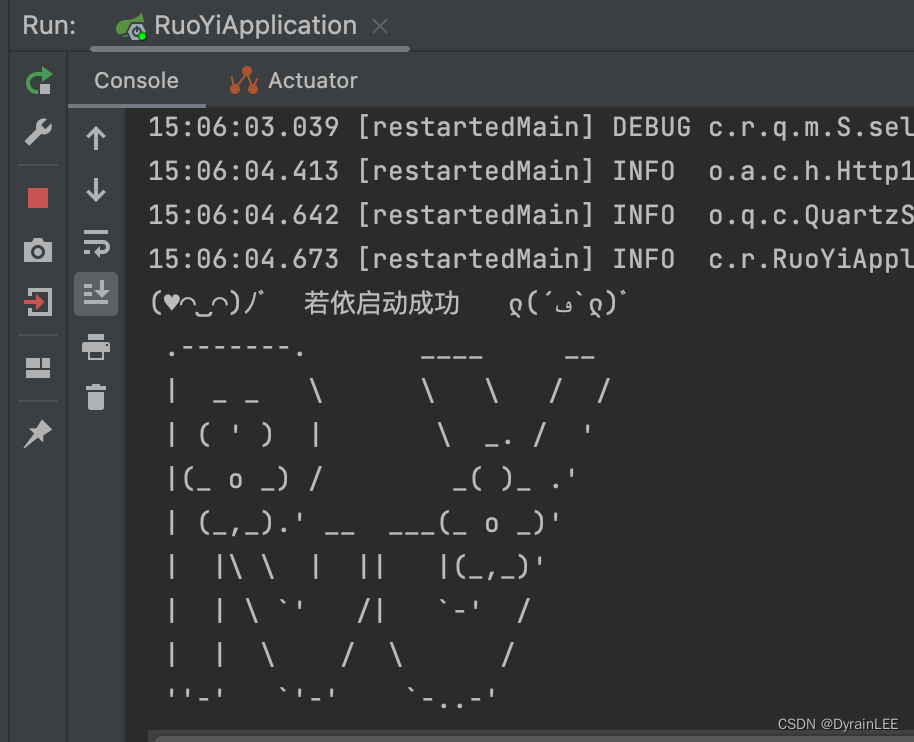Toggle soft-wrap in console output
The height and width of the screenshot is (742, 914).
click(96, 243)
